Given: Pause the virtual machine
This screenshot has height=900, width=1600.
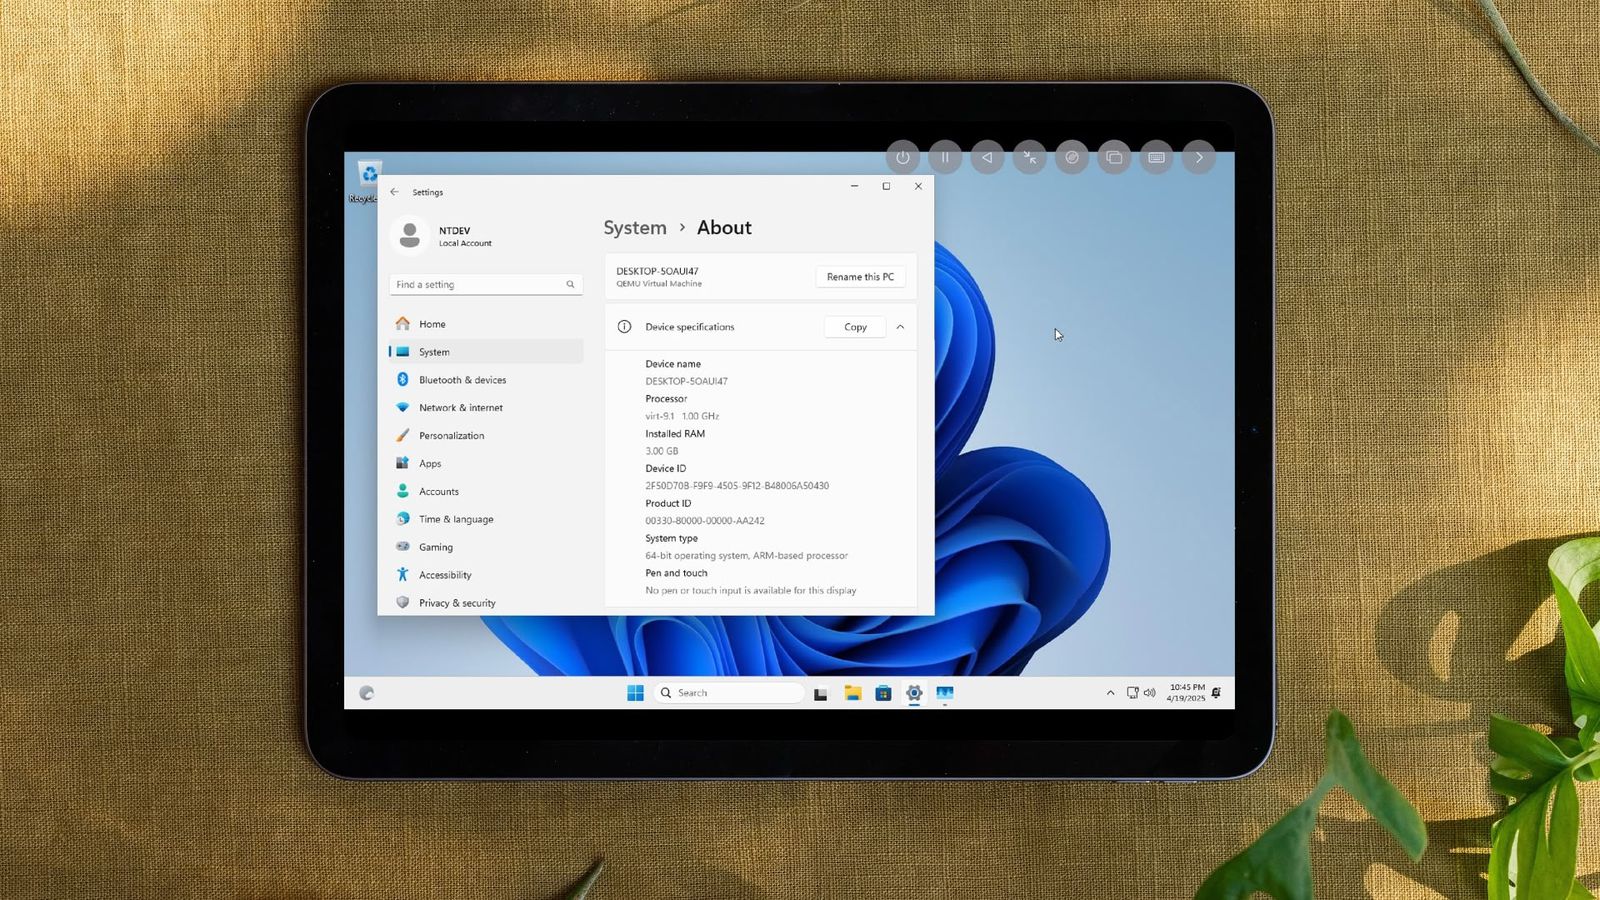Looking at the screenshot, I should point(945,157).
